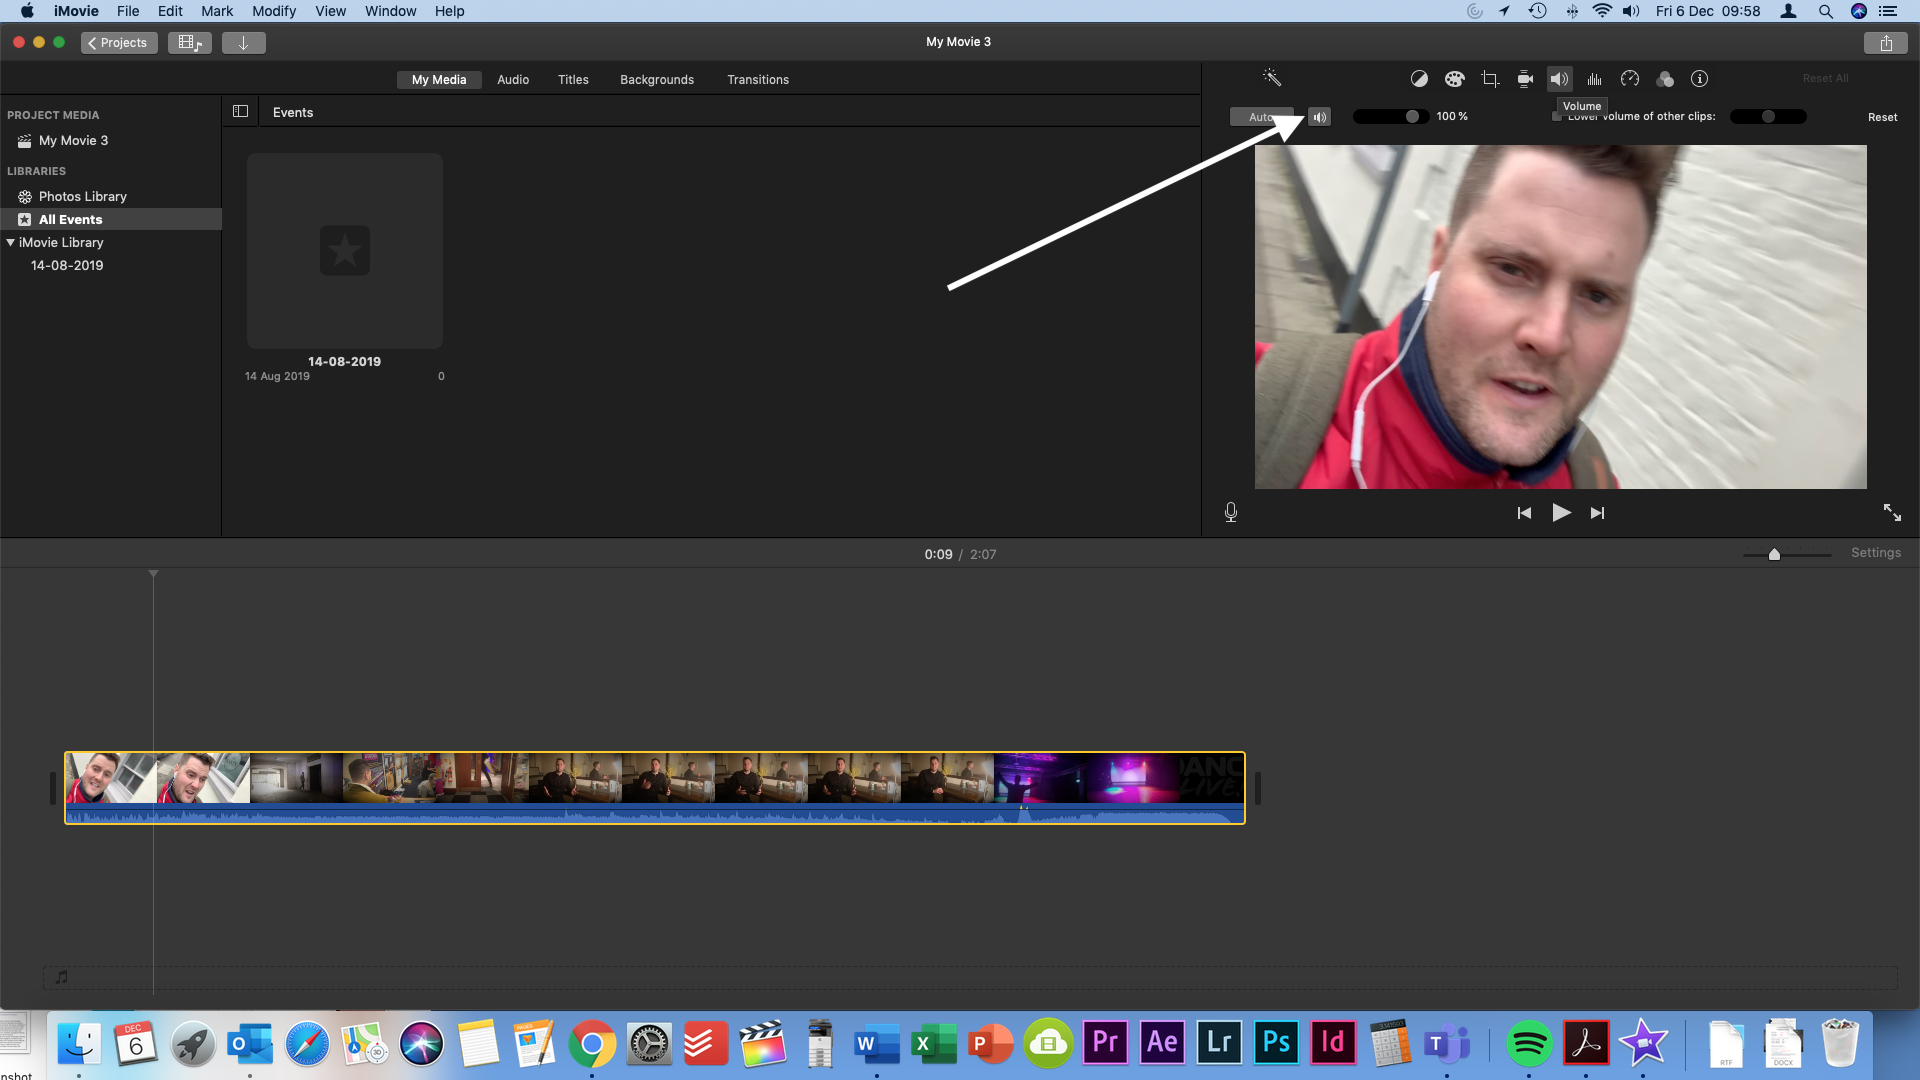Collapse the iMovie Library tree
The image size is (1920, 1080).
pos(11,242)
